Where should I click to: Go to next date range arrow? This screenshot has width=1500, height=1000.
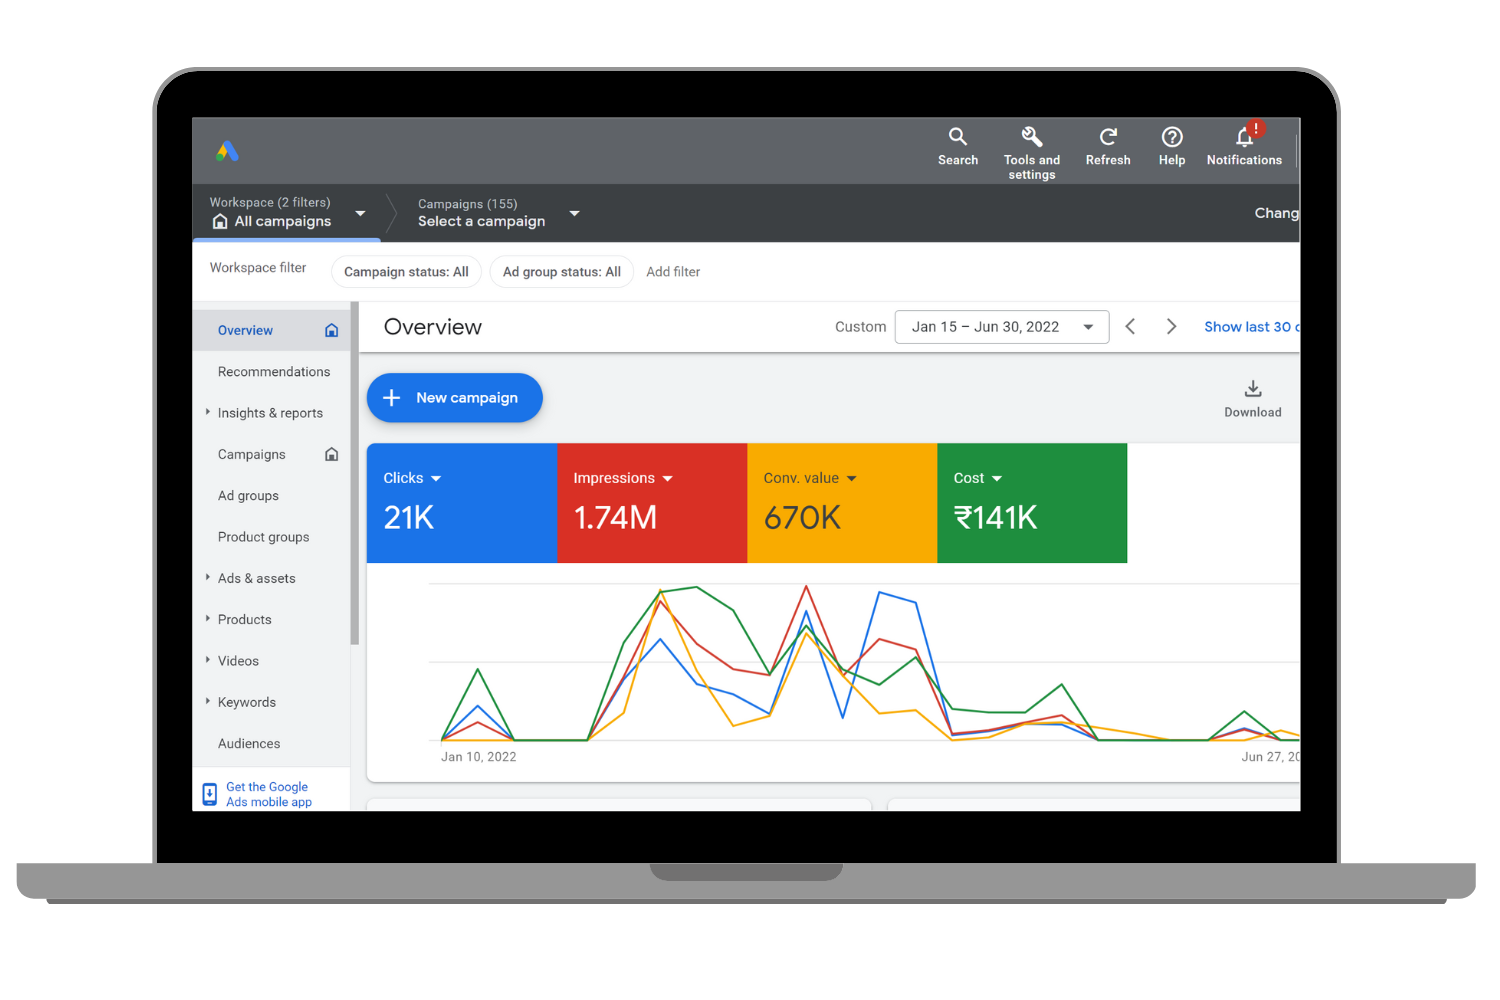(1171, 327)
